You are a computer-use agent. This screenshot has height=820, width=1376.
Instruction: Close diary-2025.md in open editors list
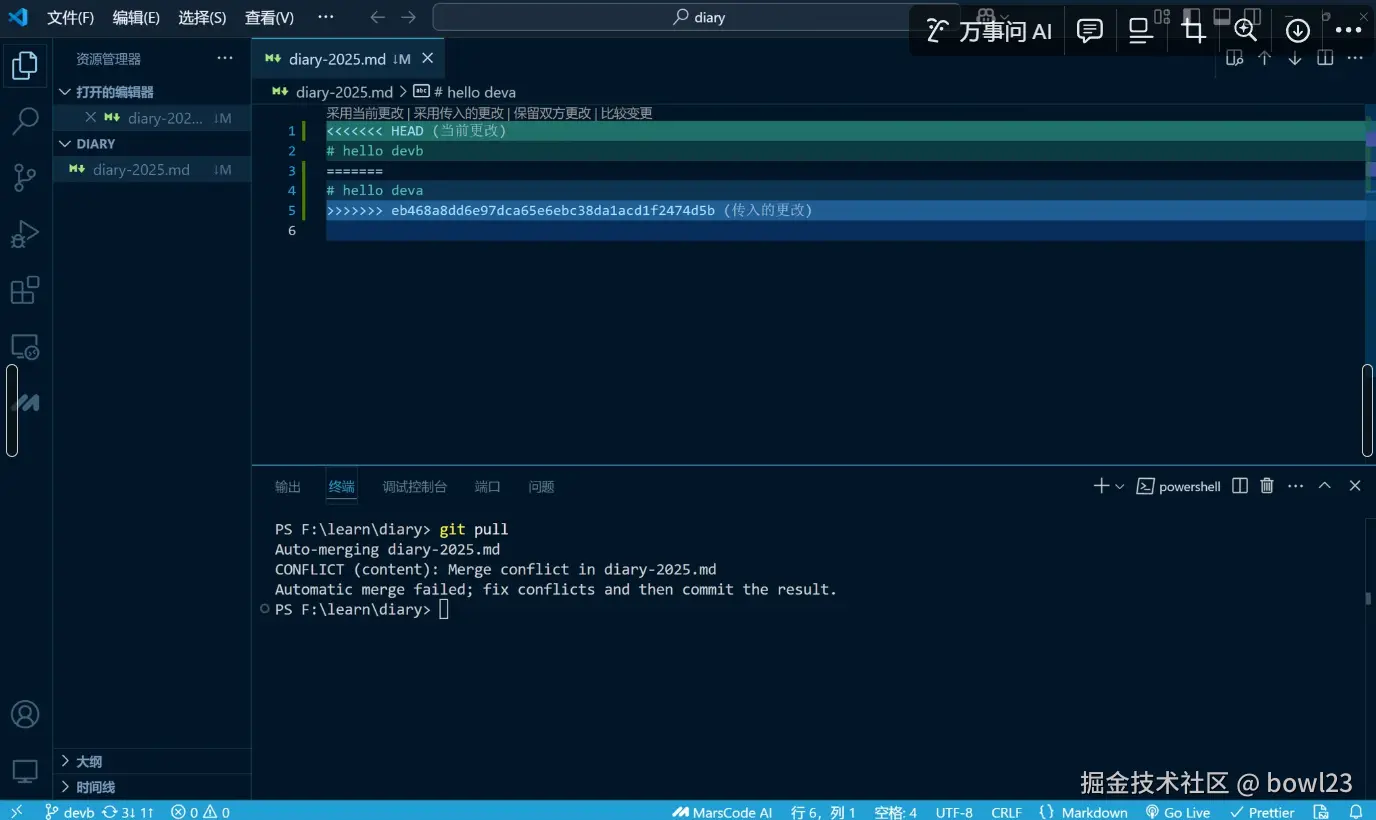pos(91,118)
